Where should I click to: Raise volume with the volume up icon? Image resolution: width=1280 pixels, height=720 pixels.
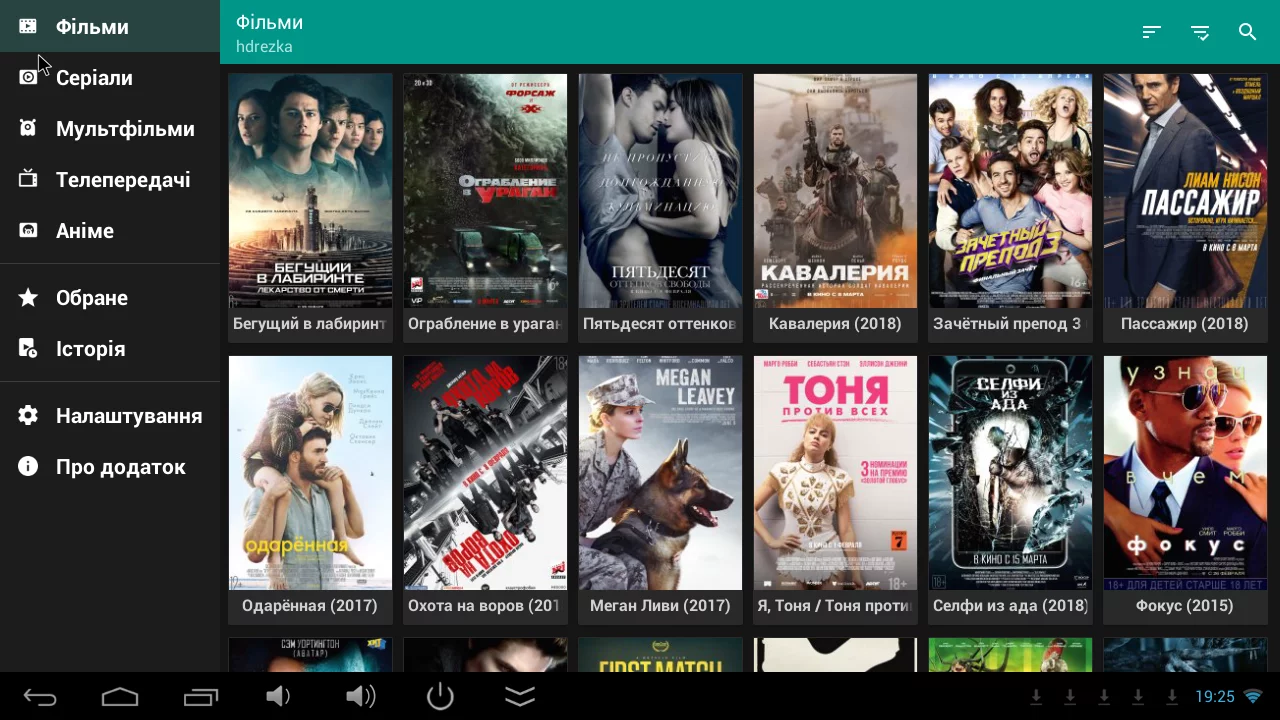pos(360,697)
